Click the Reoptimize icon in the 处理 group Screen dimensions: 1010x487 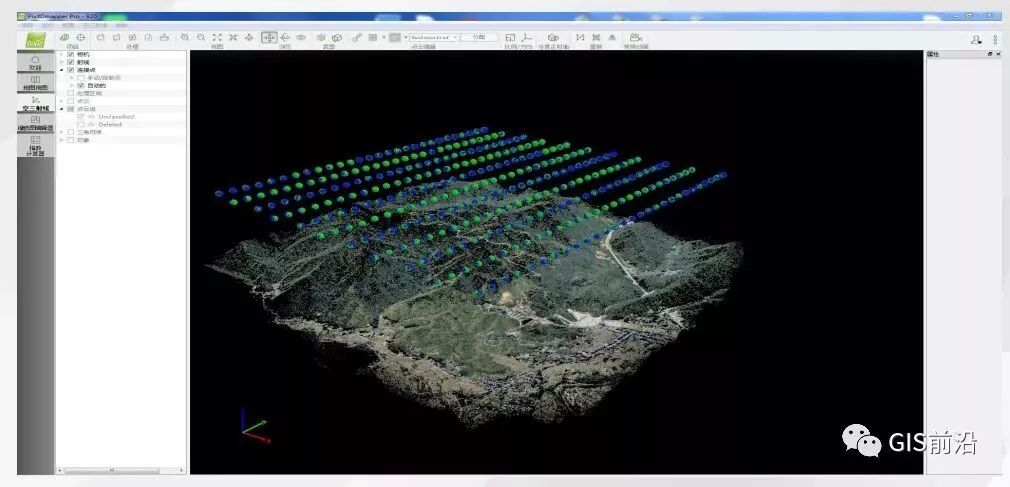pos(100,38)
